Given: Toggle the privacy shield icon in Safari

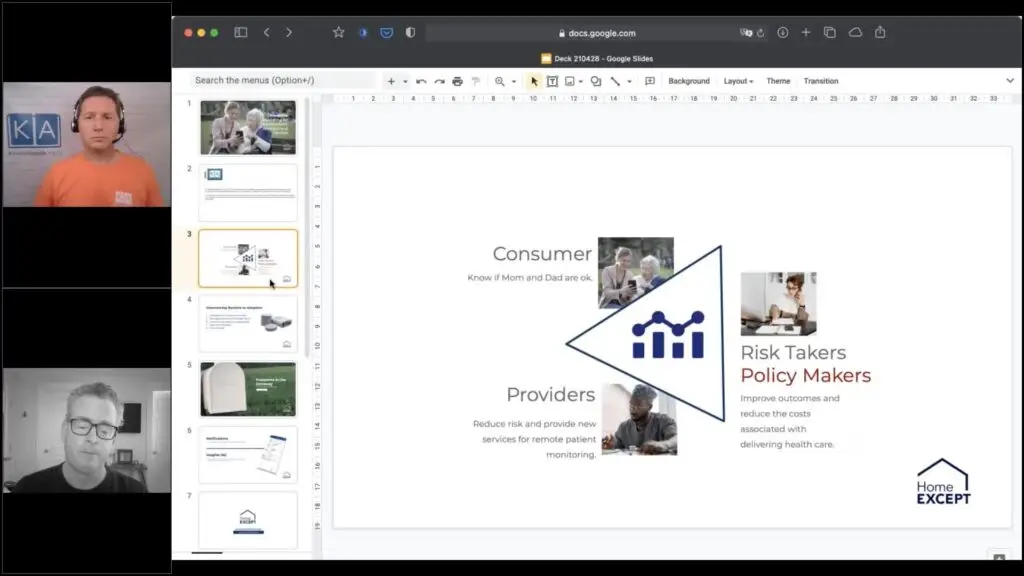Looking at the screenshot, I should coord(410,32).
